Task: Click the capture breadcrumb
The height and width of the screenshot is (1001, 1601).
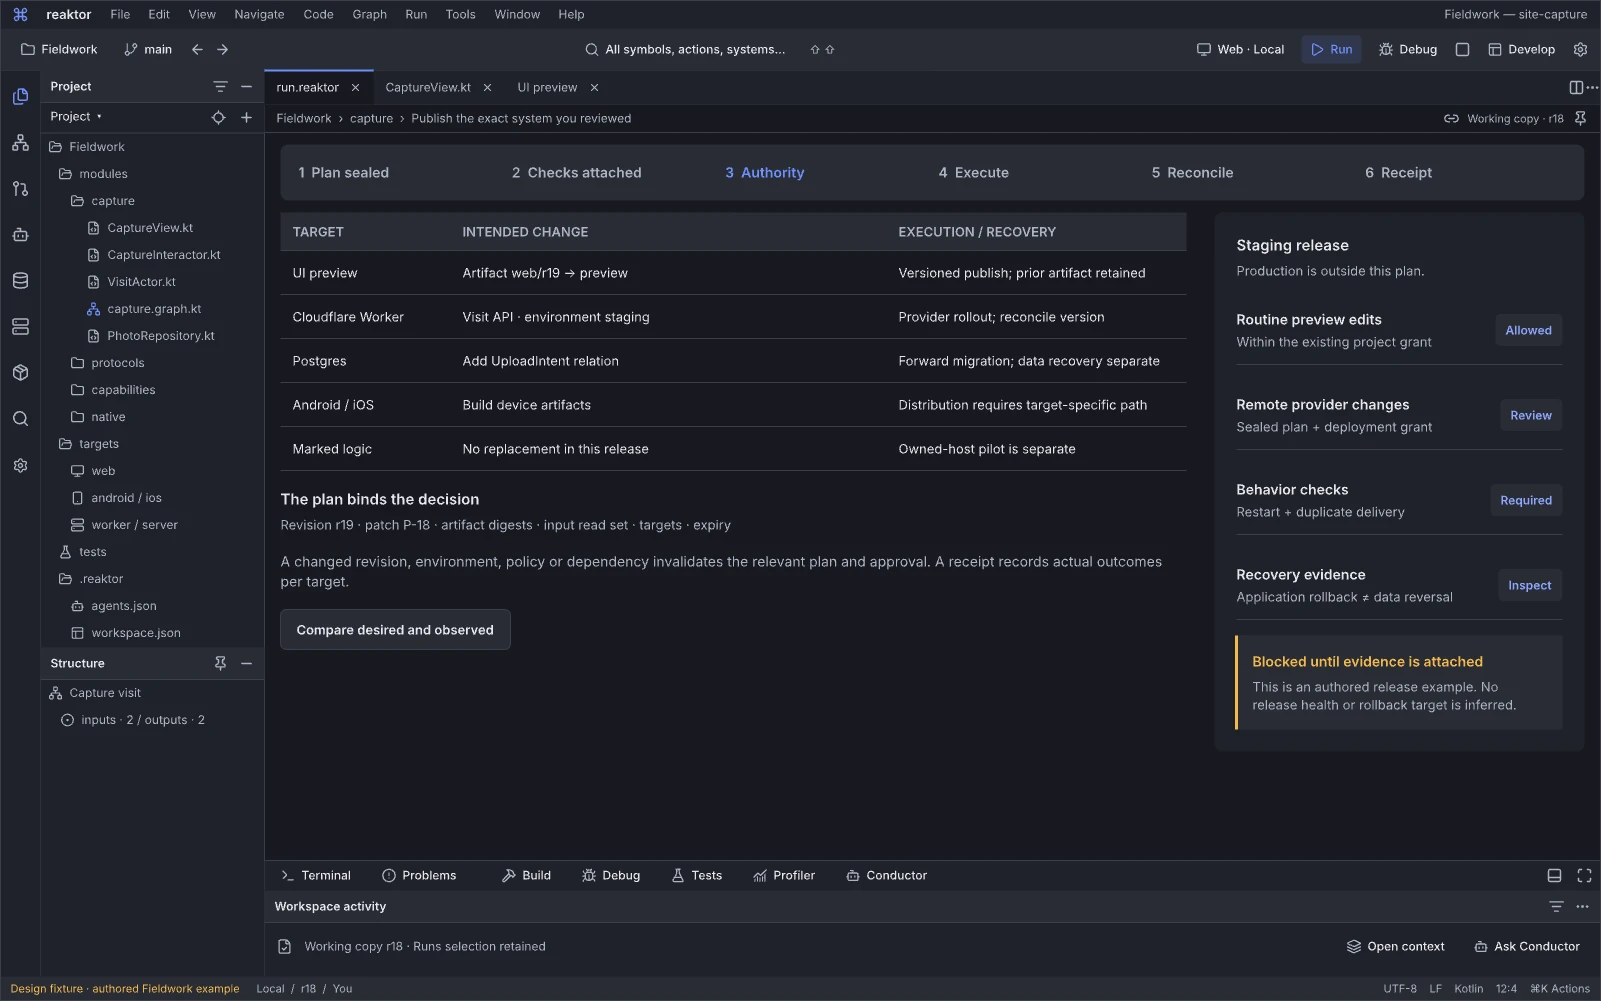Action: (x=371, y=118)
